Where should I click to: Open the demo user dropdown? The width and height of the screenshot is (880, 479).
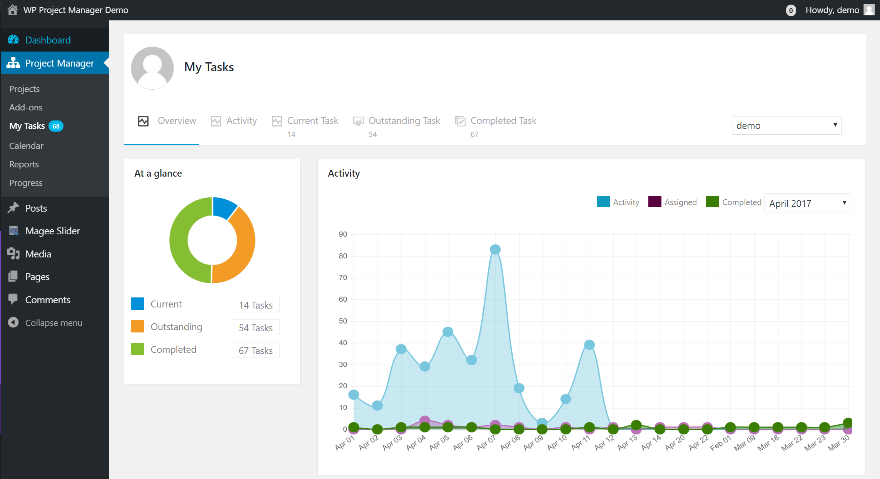(787, 126)
